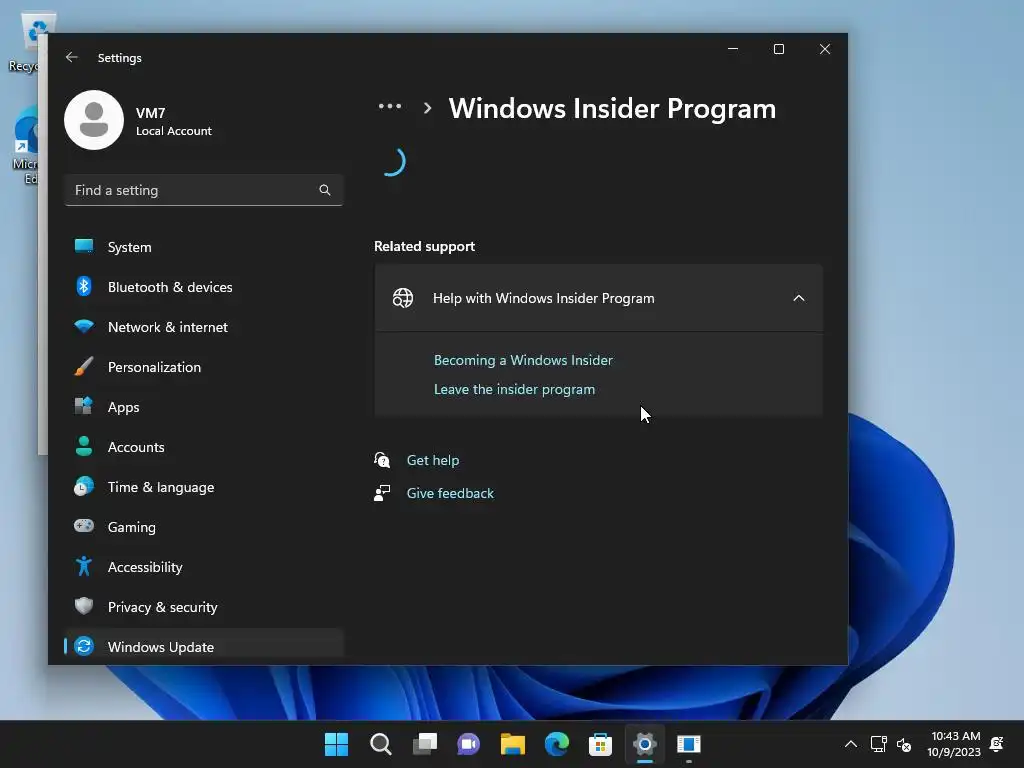Open System settings category

click(204, 247)
